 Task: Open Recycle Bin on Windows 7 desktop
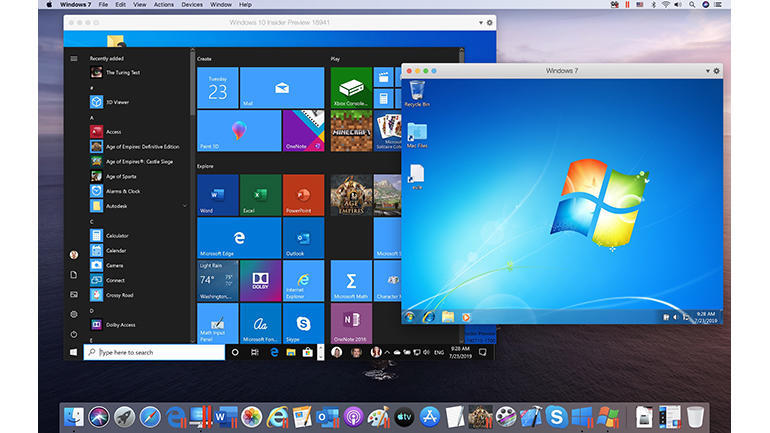[x=417, y=94]
